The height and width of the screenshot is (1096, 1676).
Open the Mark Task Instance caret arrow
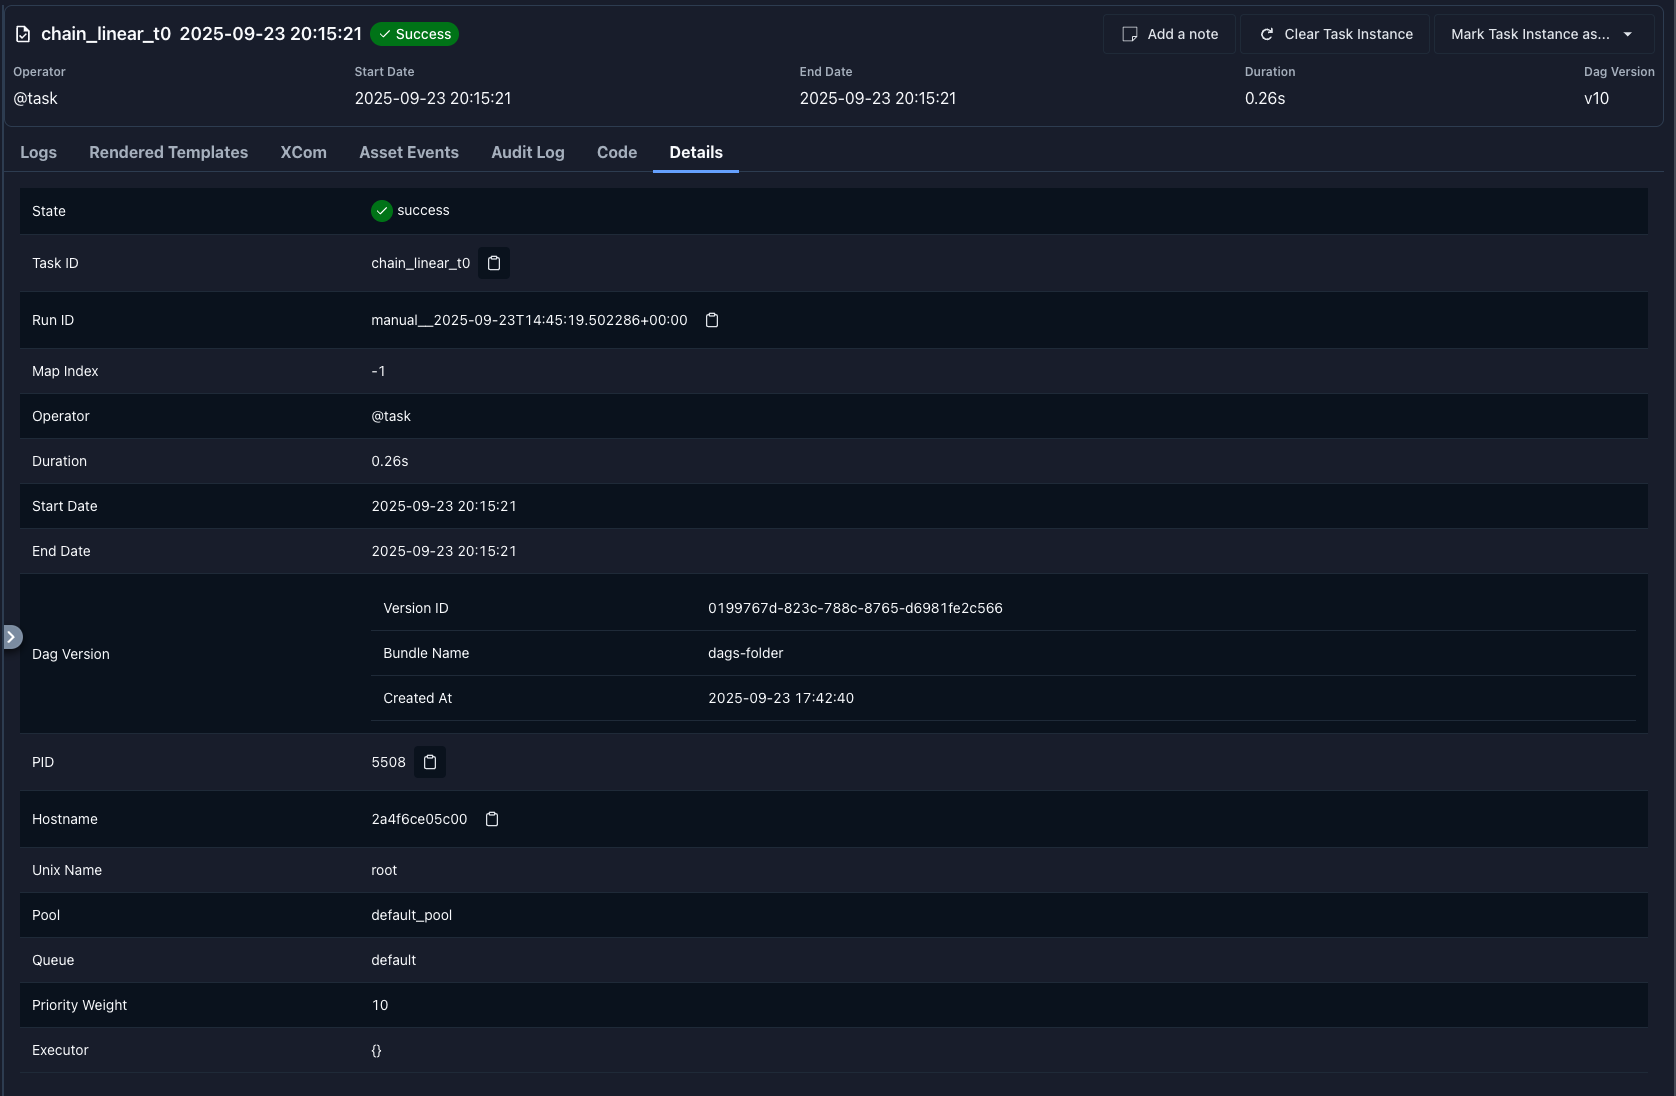click(1630, 33)
